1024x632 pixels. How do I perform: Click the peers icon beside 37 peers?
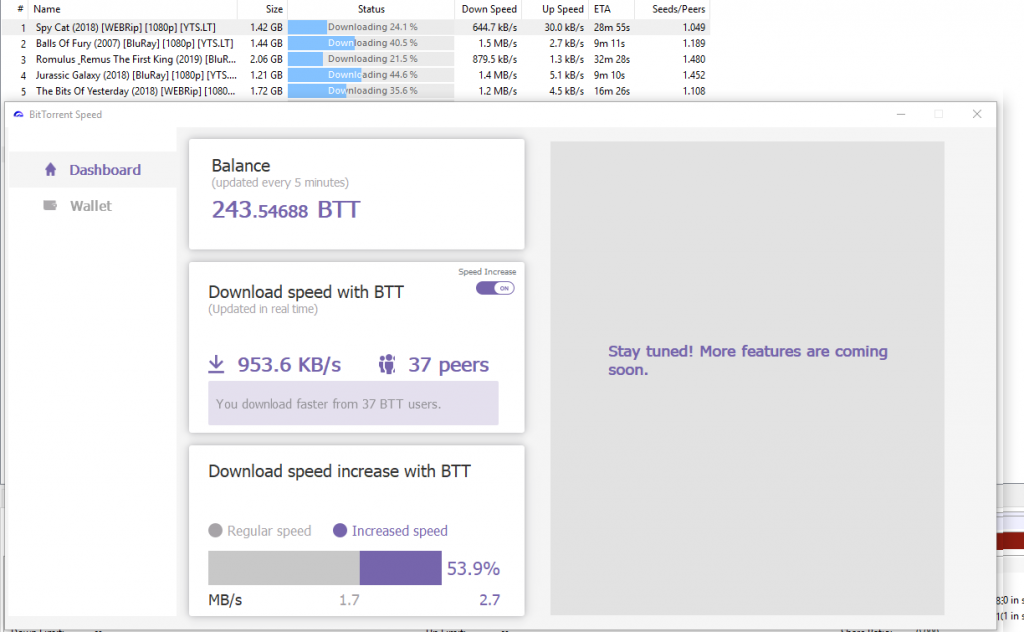(x=387, y=364)
